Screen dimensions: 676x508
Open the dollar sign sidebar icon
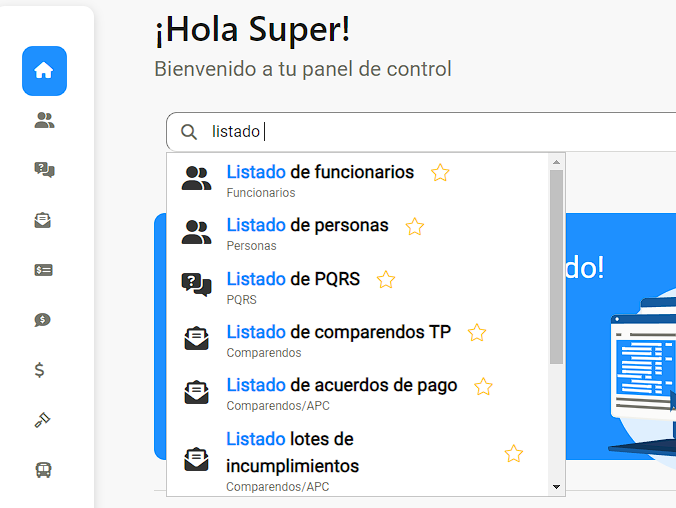tap(40, 370)
